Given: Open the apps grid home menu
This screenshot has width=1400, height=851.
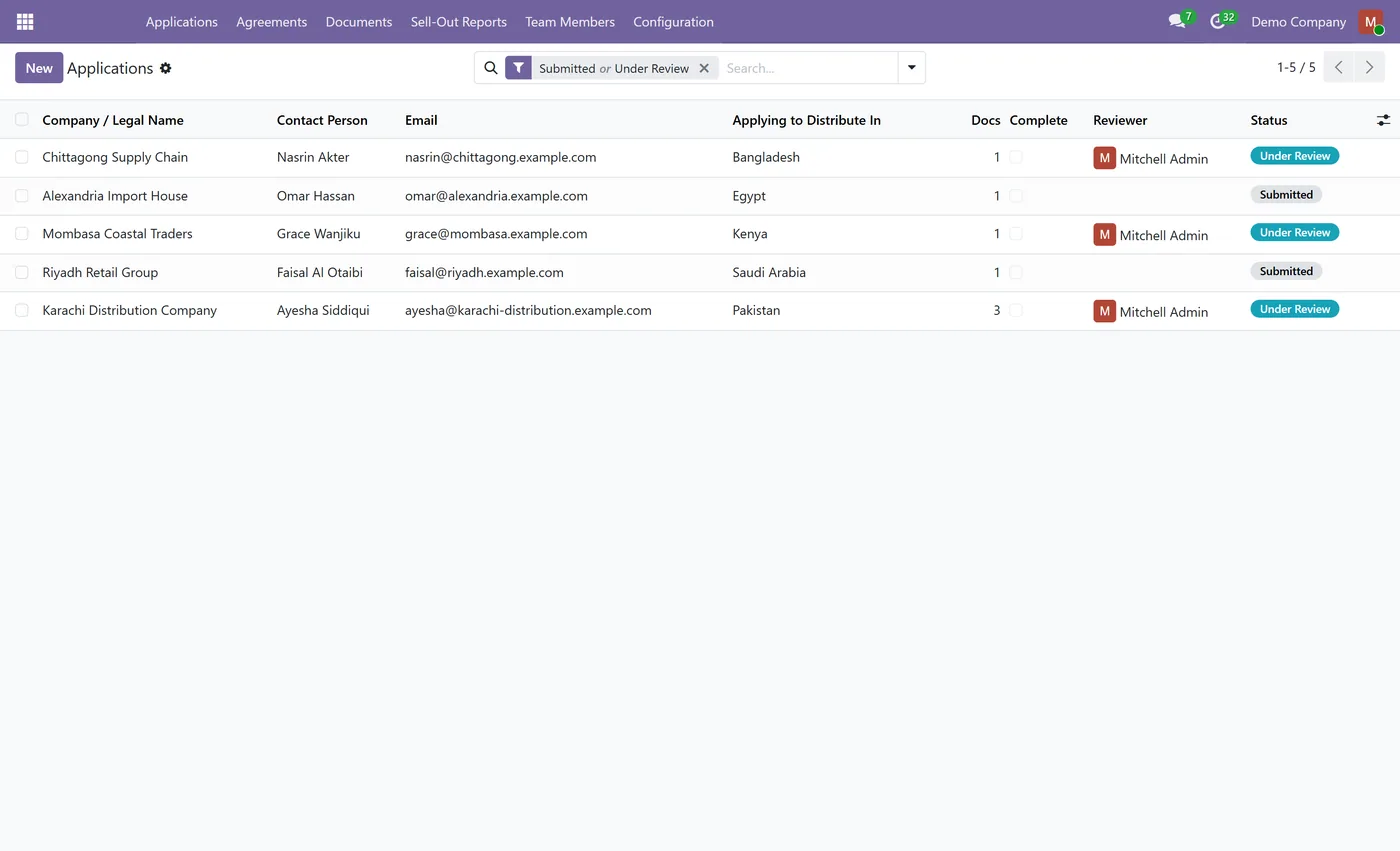Looking at the screenshot, I should coord(25,22).
